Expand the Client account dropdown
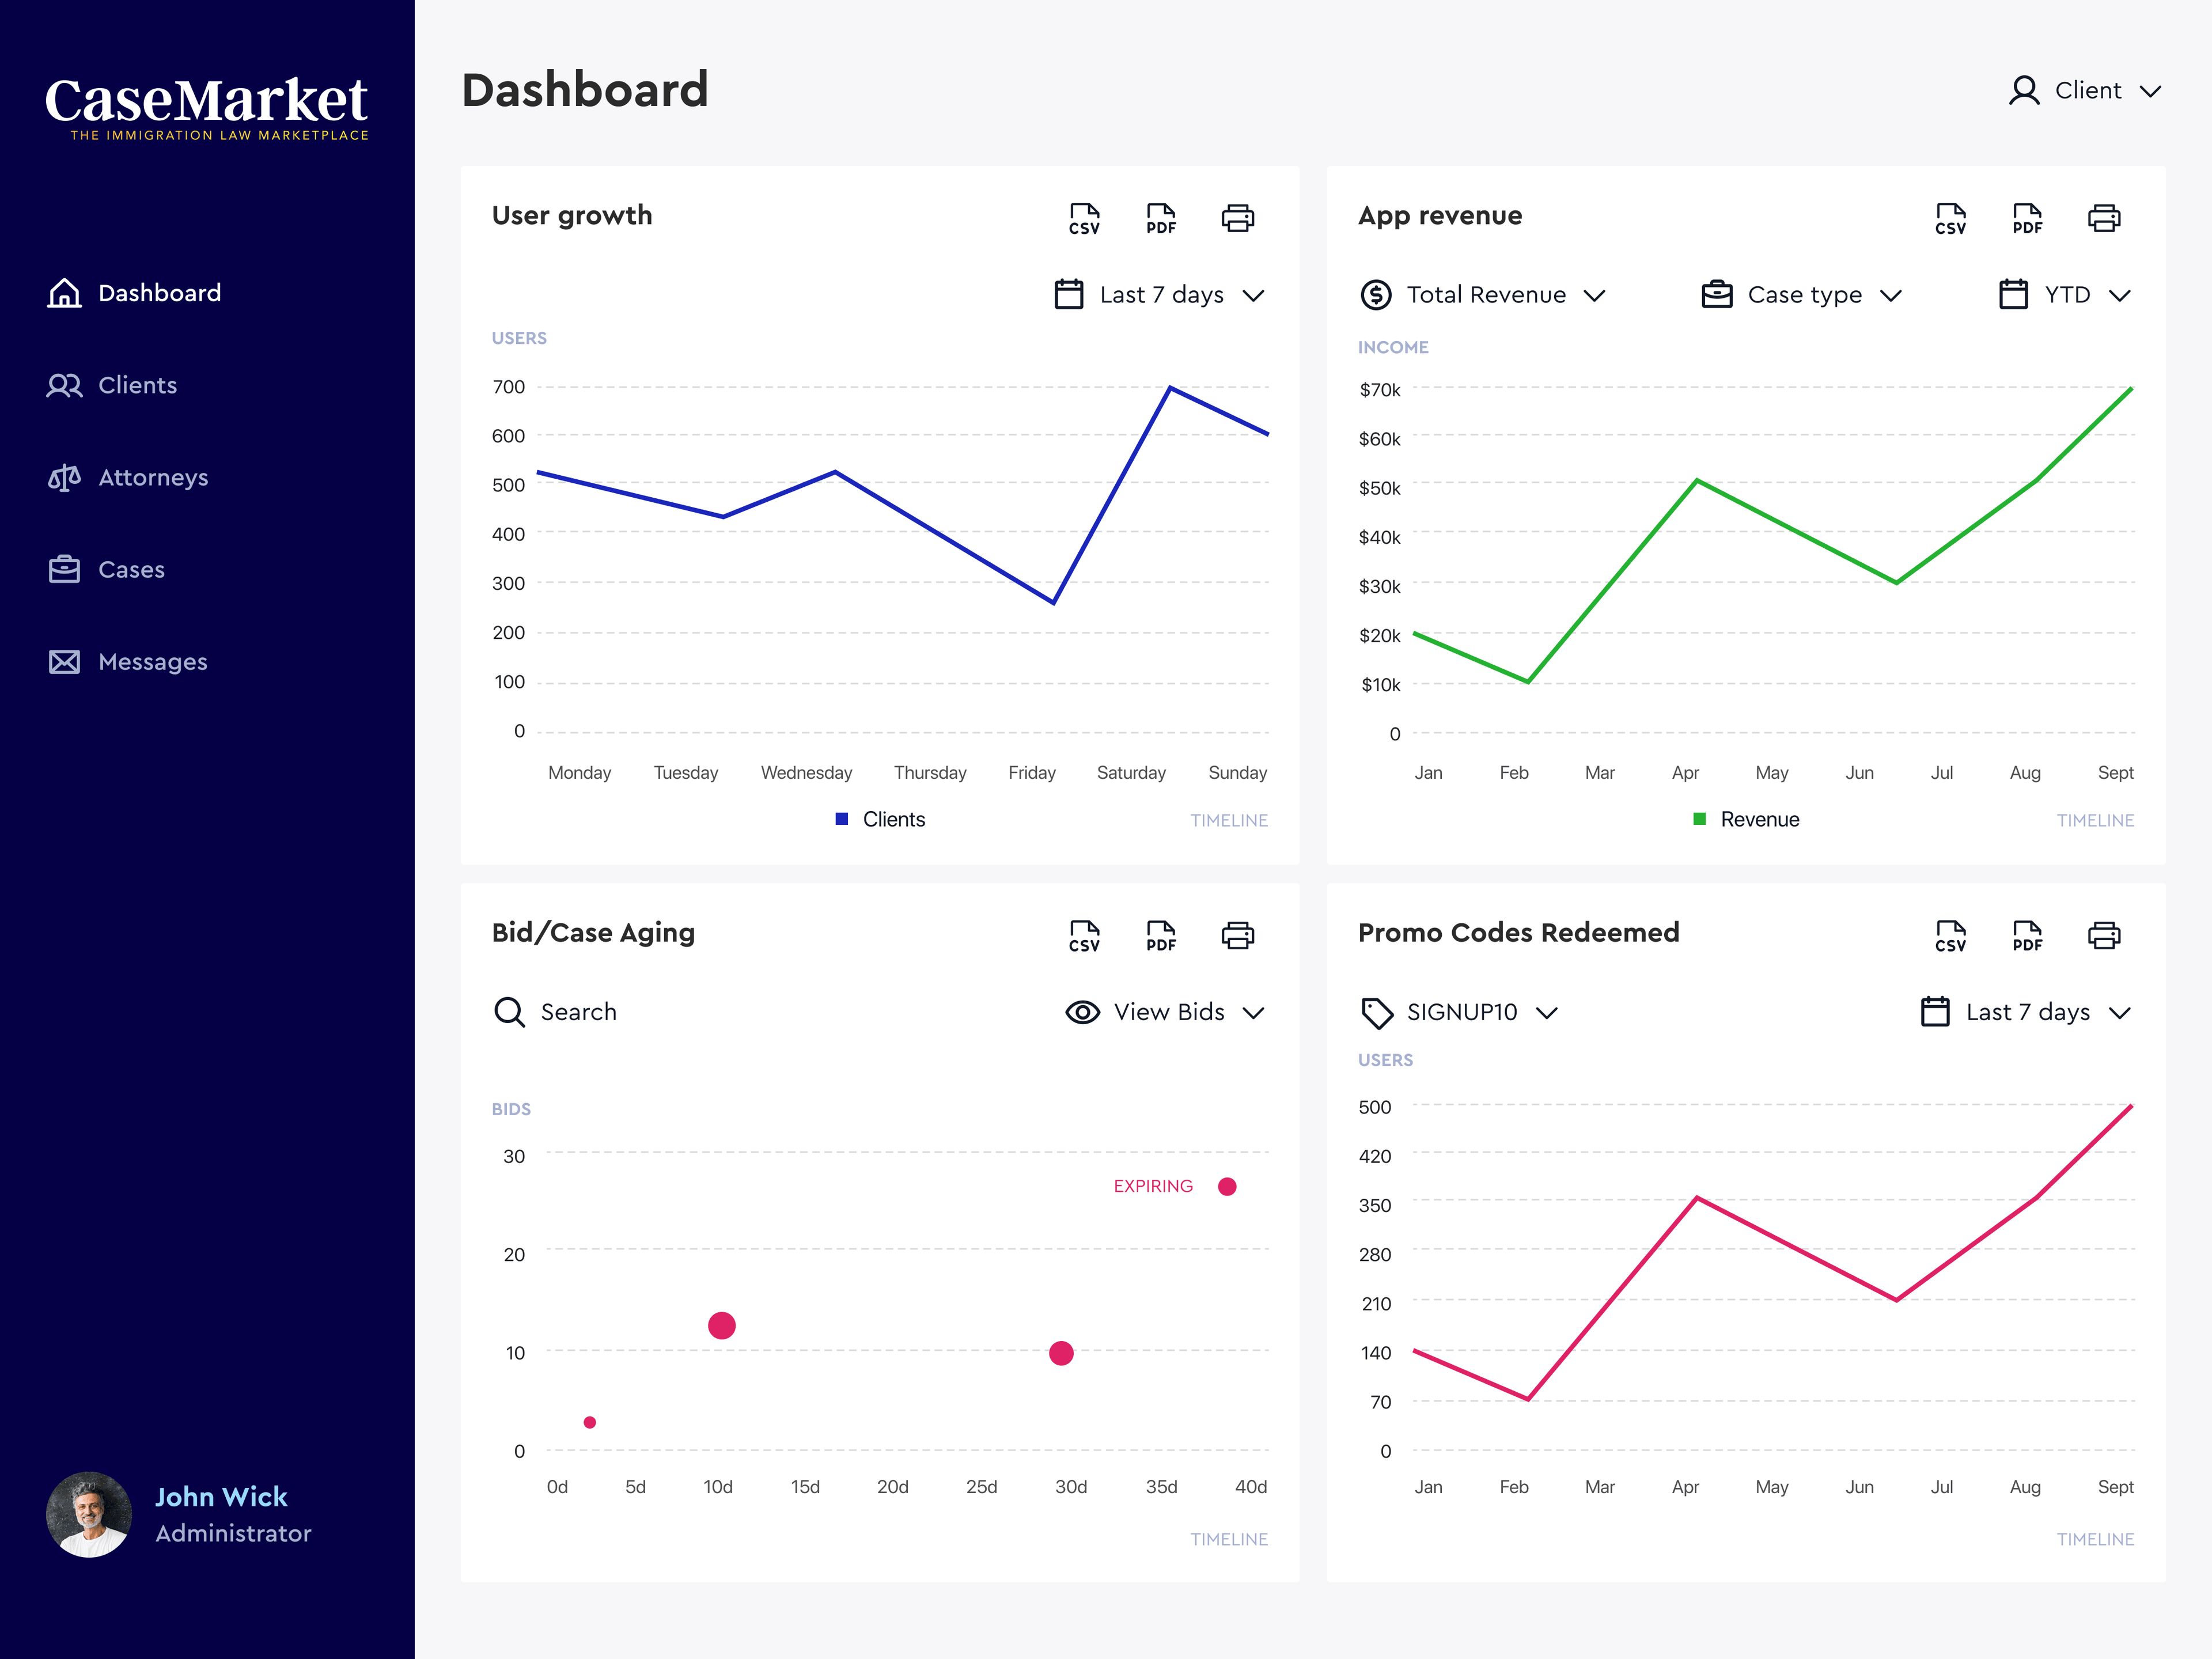Viewport: 2212px width, 1659px height. (2086, 91)
